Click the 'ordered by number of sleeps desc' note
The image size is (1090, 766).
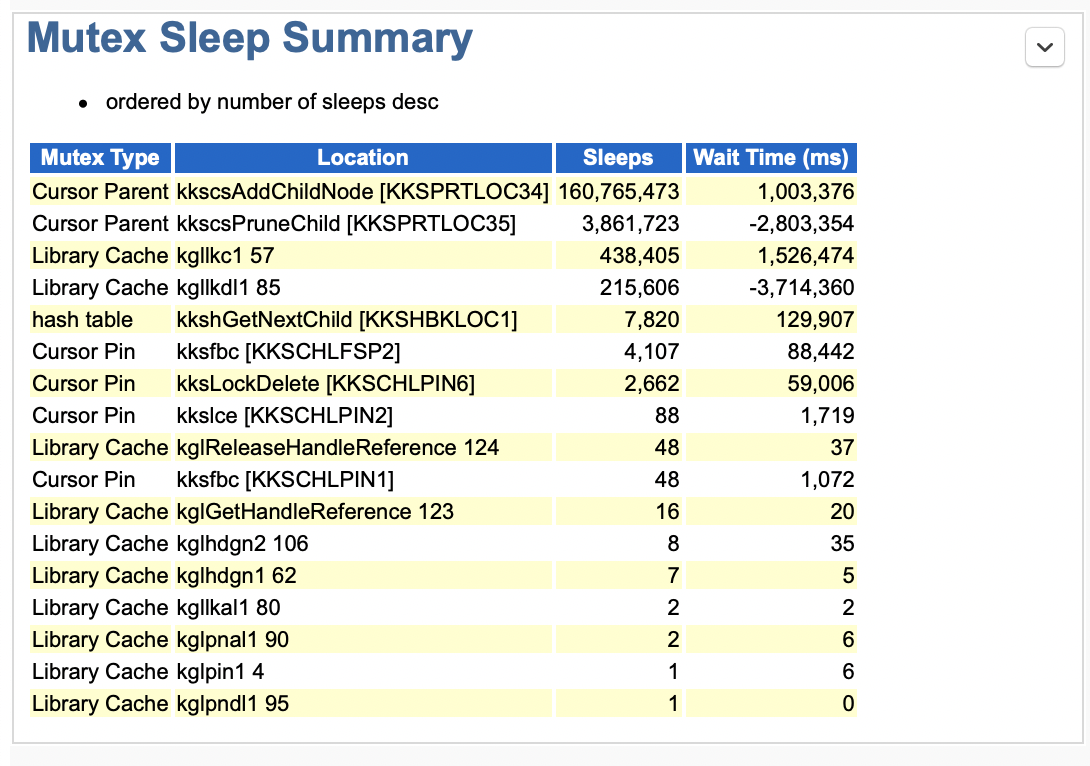pyautogui.click(x=272, y=102)
